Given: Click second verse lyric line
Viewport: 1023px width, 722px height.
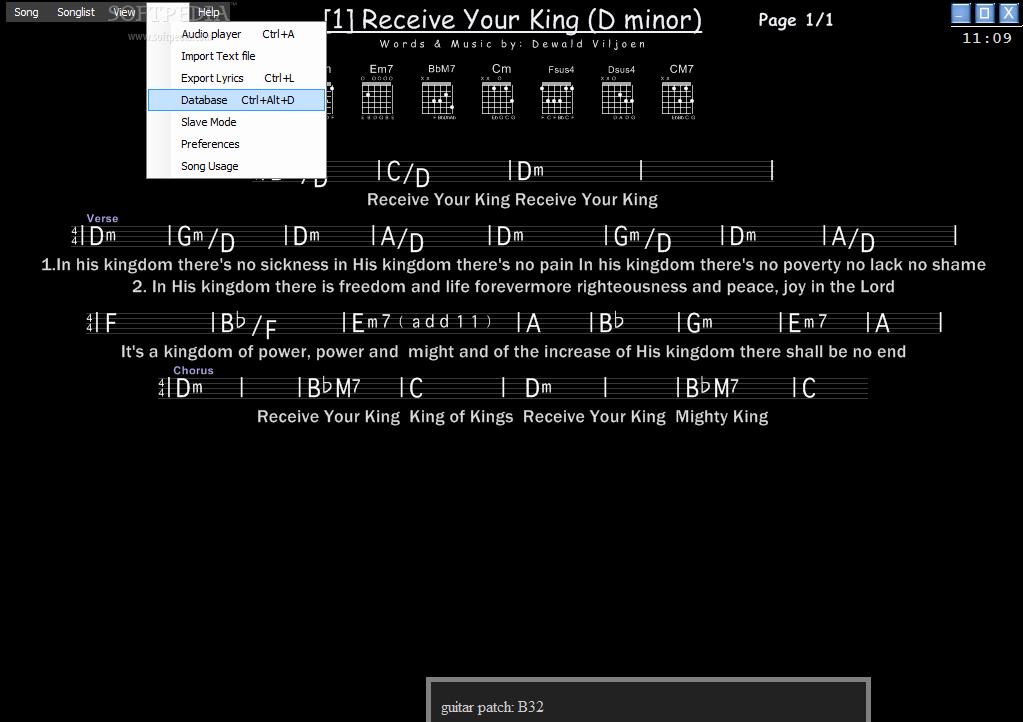Looking at the screenshot, I should tap(513, 286).
